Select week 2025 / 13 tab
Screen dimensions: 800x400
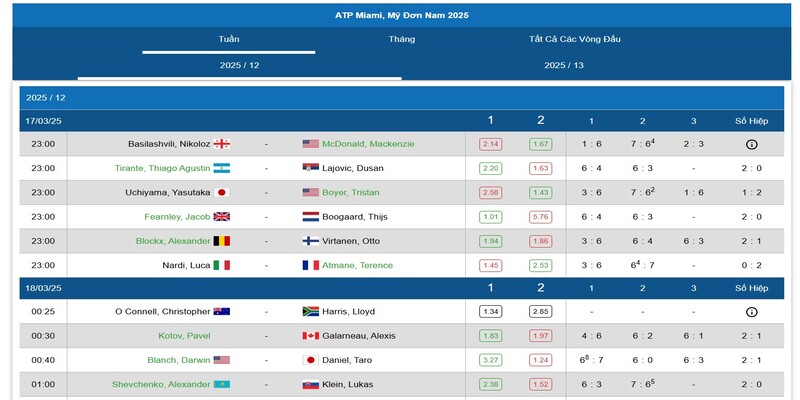[x=564, y=65]
